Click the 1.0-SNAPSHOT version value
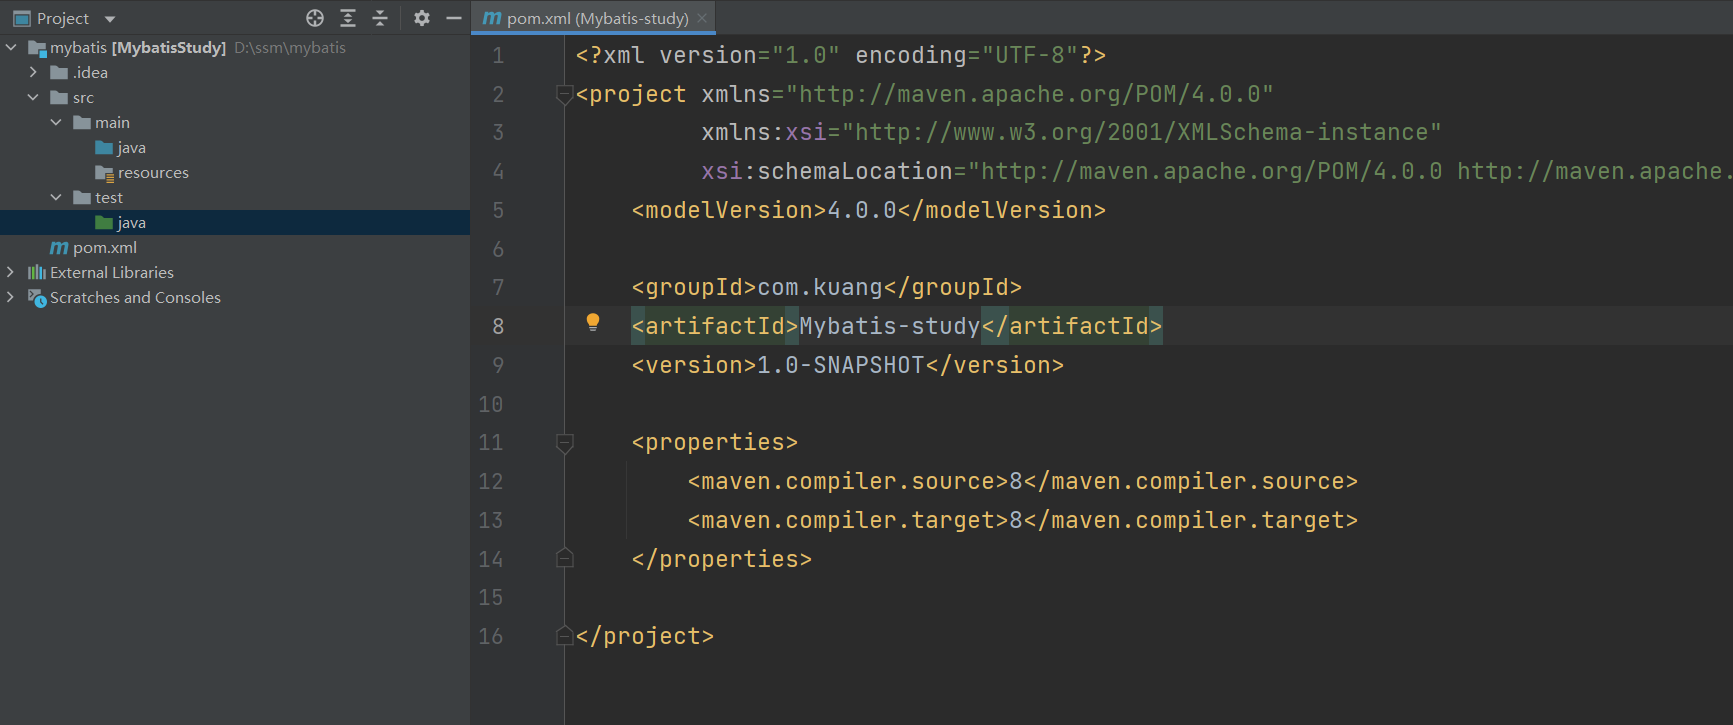 [x=840, y=365]
